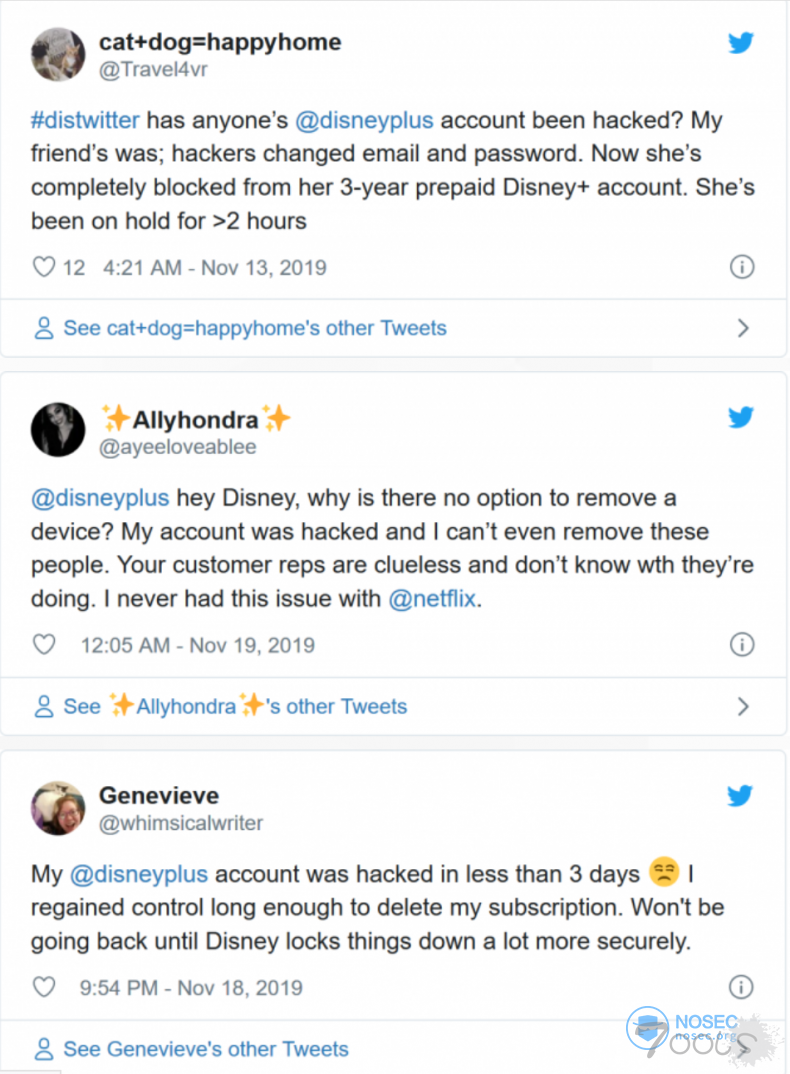This screenshot has width=790, height=1074.
Task: Click the Twitter bird icon on cat+dog=happyhome's tweet
Action: pyautogui.click(x=740, y=41)
